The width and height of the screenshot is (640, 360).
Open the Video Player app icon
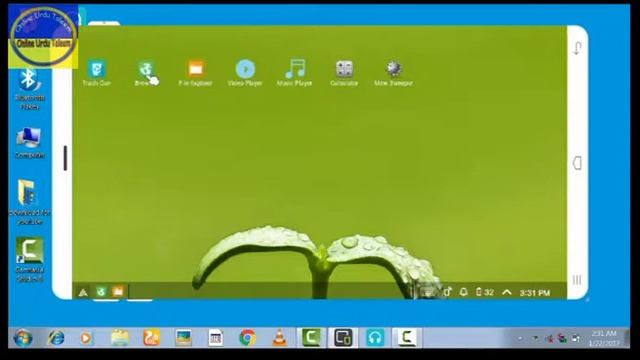(x=245, y=73)
